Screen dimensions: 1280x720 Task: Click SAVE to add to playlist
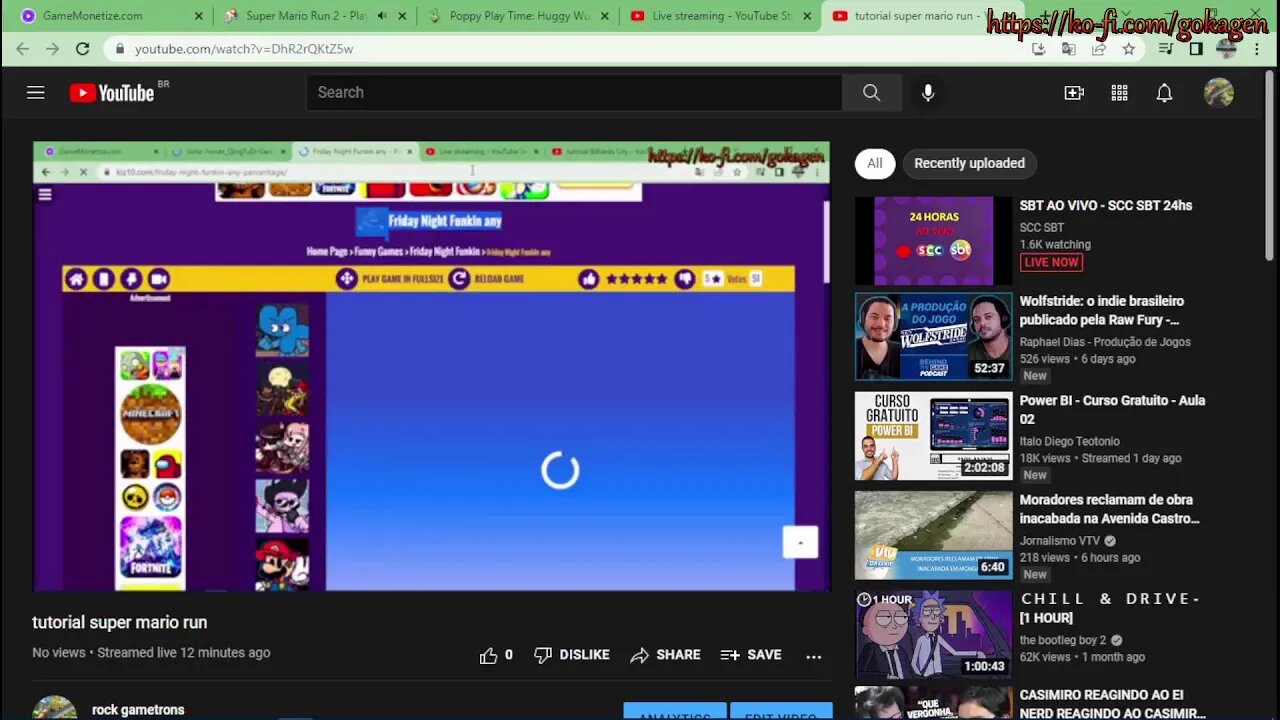[751, 655]
